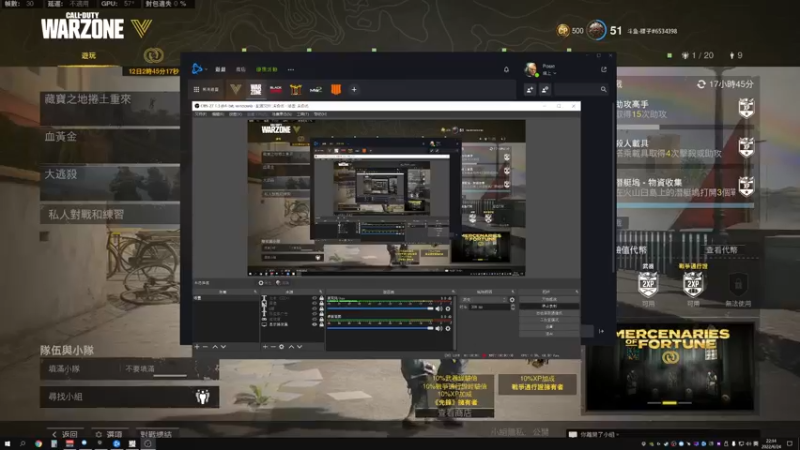This screenshot has width=800, height=450.
Task: Remove the selected OBS source
Action: [x=273, y=347]
